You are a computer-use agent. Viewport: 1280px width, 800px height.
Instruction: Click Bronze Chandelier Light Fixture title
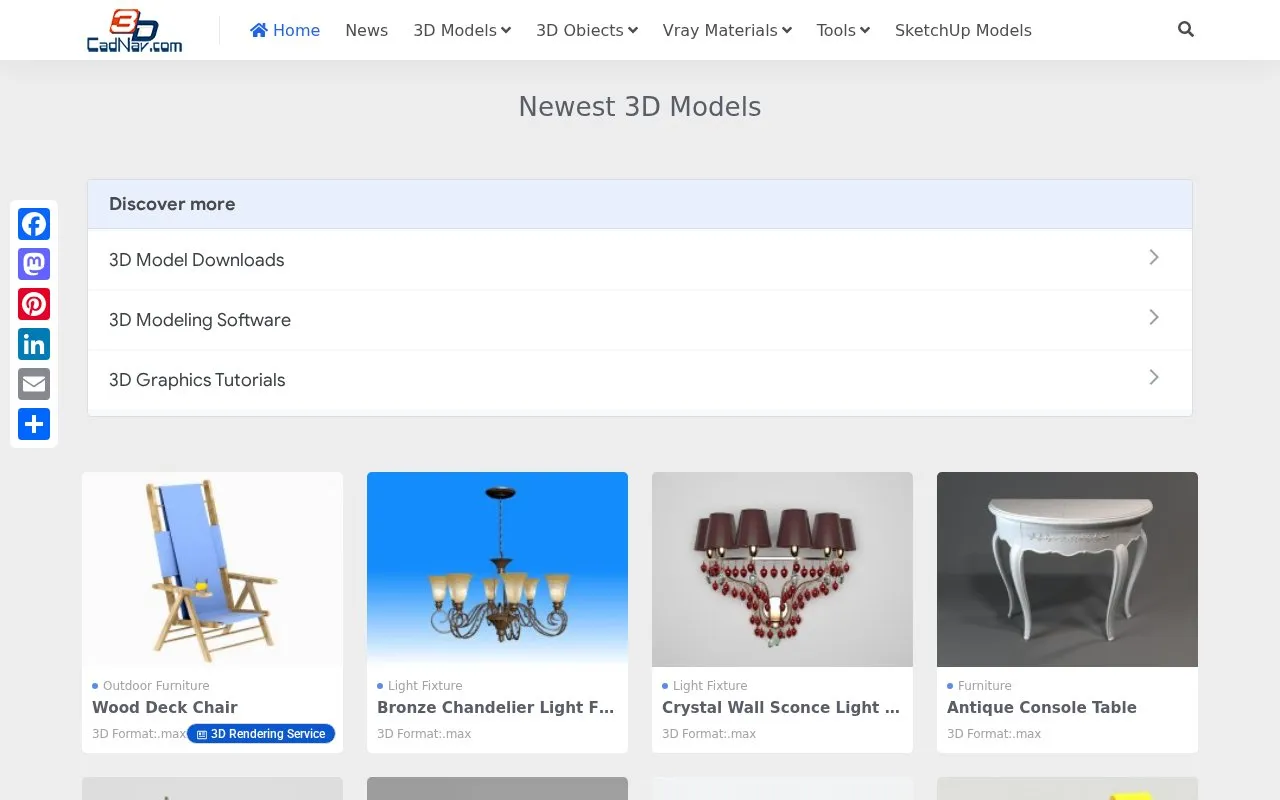tap(496, 707)
